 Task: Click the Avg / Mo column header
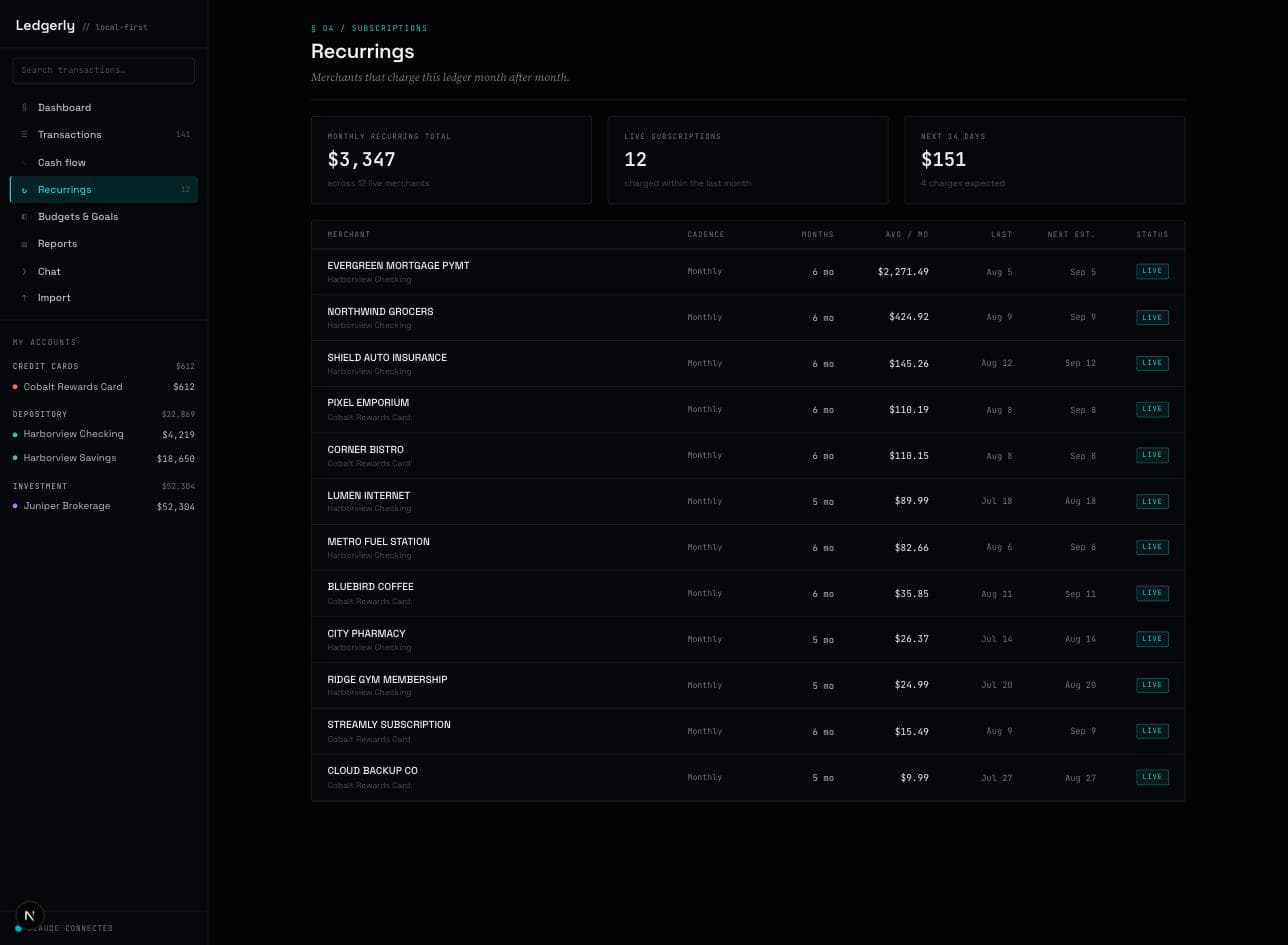[x=907, y=234]
